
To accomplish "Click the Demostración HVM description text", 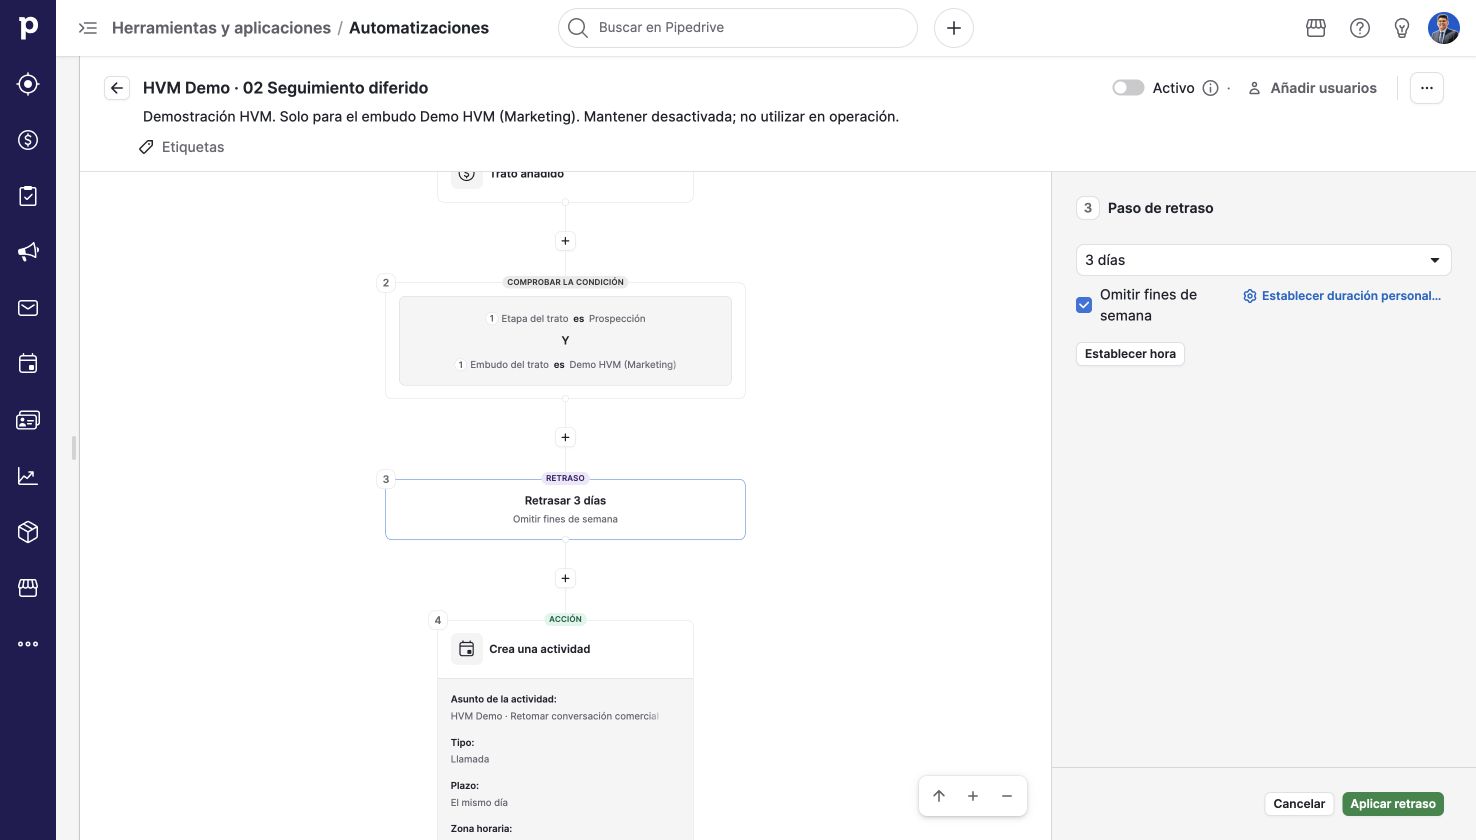I will coord(521,116).
